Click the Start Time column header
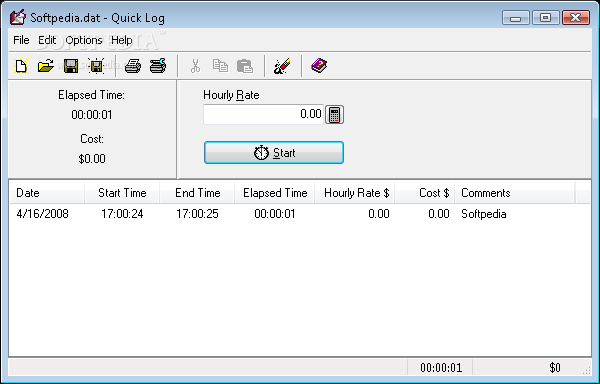 pos(122,193)
